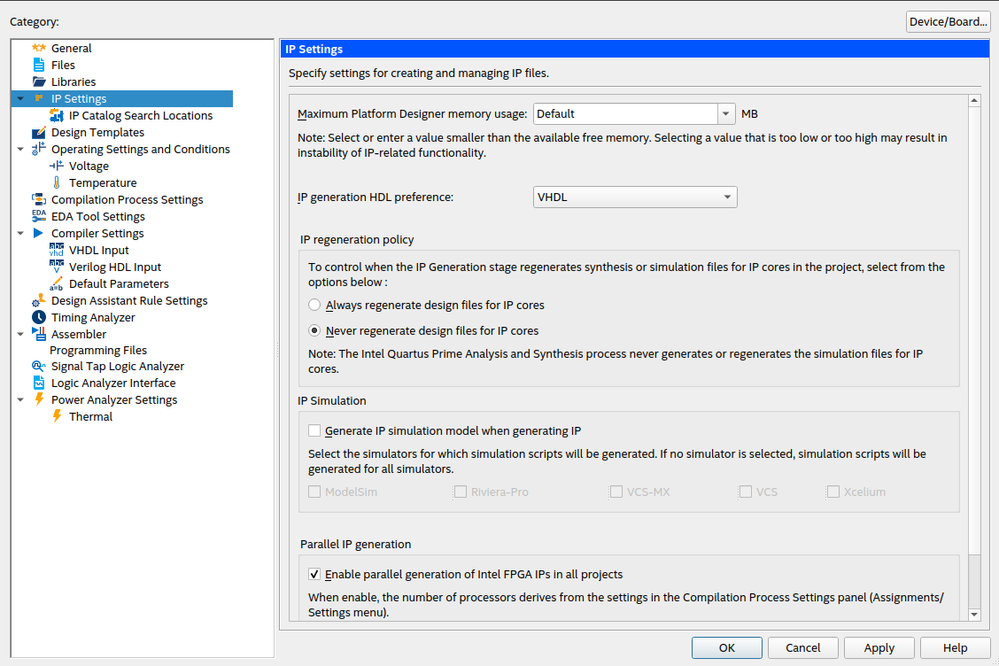Collapse the Compiler Settings tree node
This screenshot has height=666, width=999.
coord(22,233)
